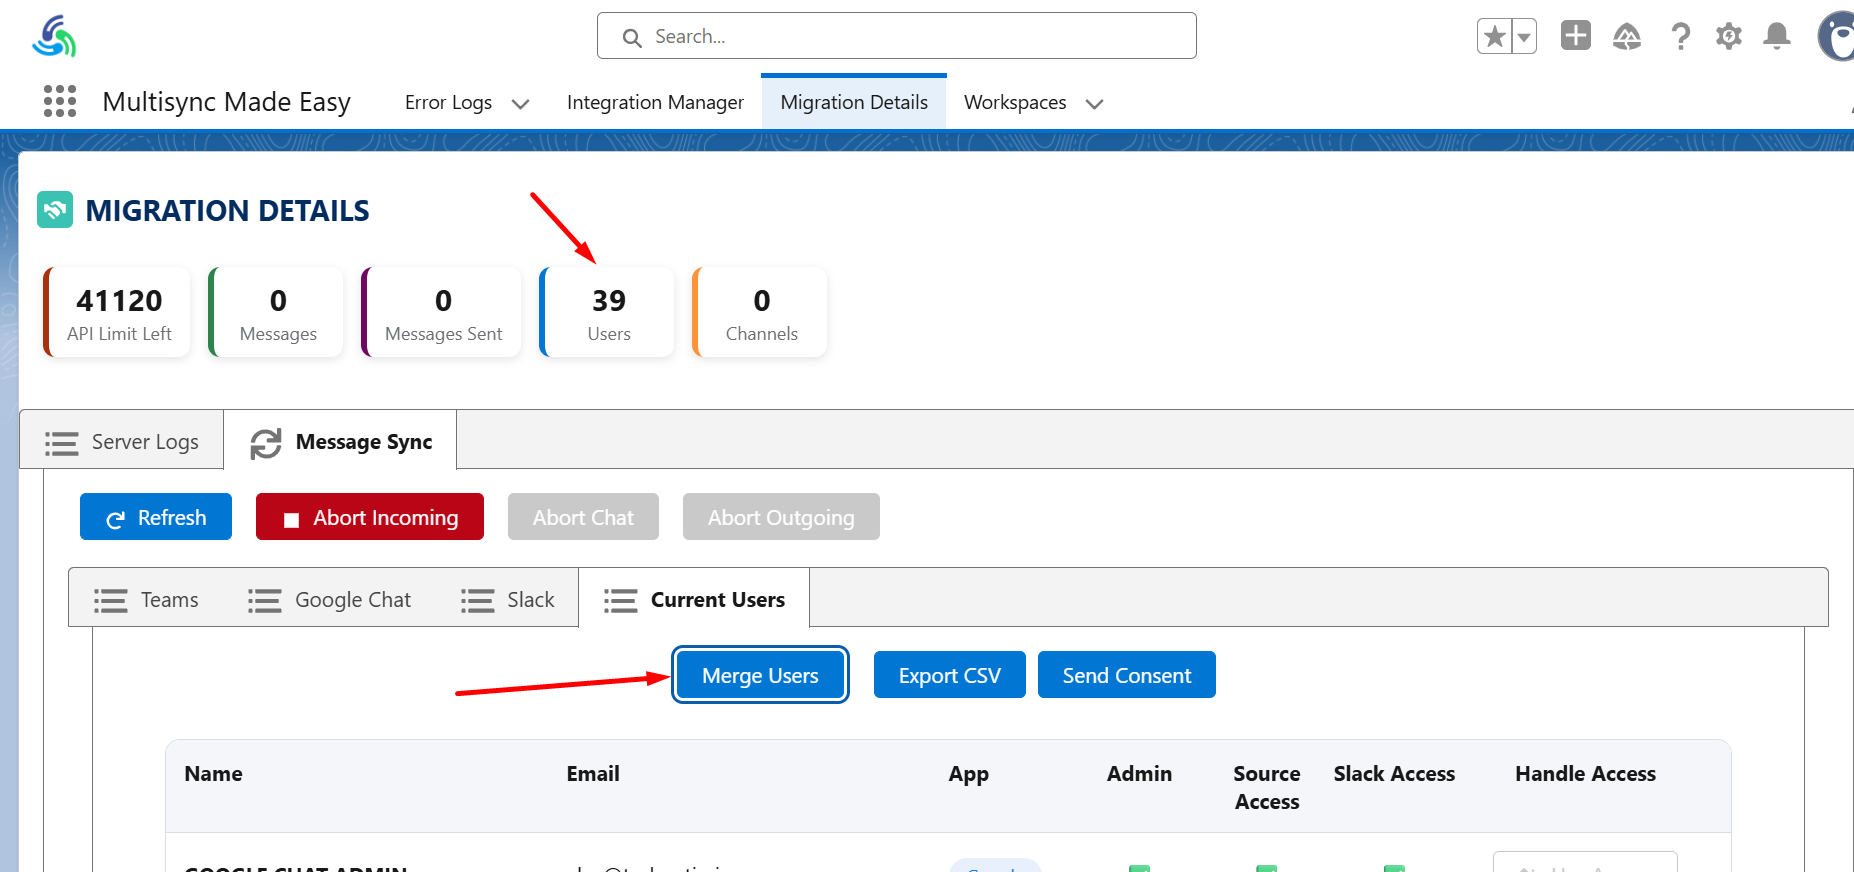The height and width of the screenshot is (872, 1854).
Task: Click the Name column header
Action: click(x=213, y=773)
